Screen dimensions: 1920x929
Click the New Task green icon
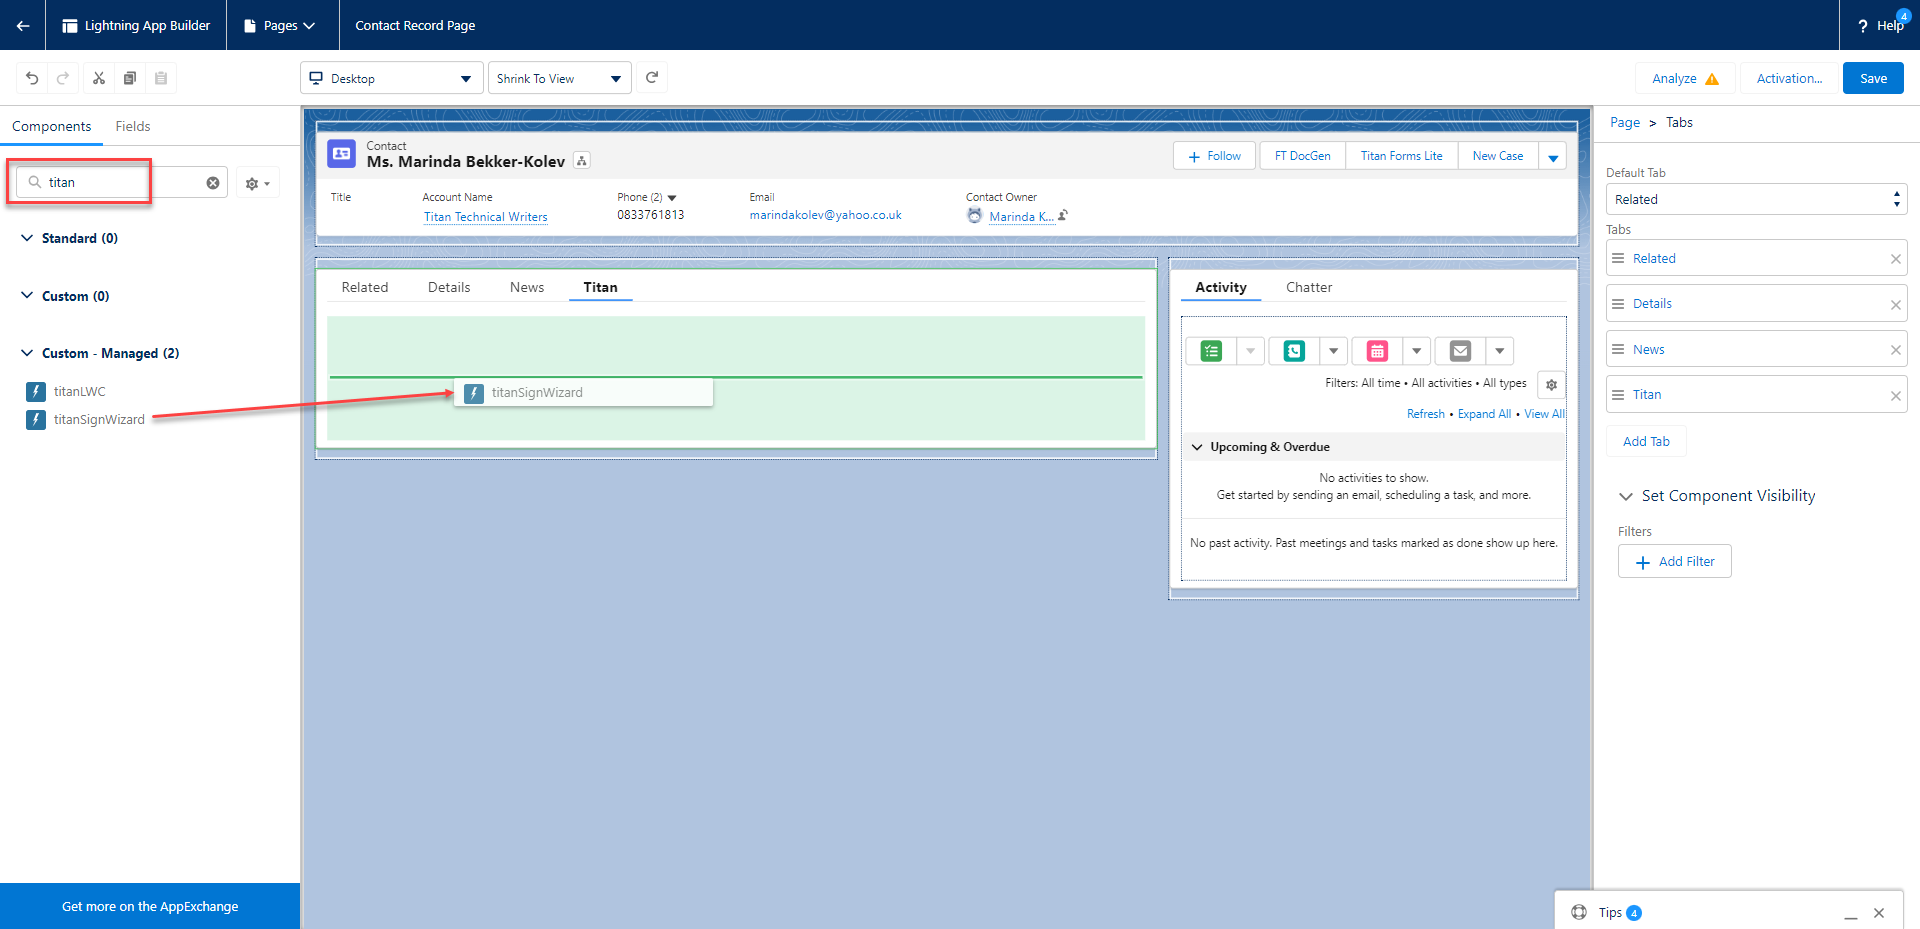tap(1211, 351)
